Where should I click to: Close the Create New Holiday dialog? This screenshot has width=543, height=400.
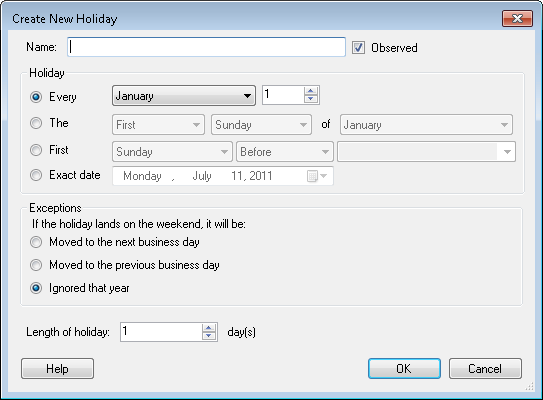517,18
